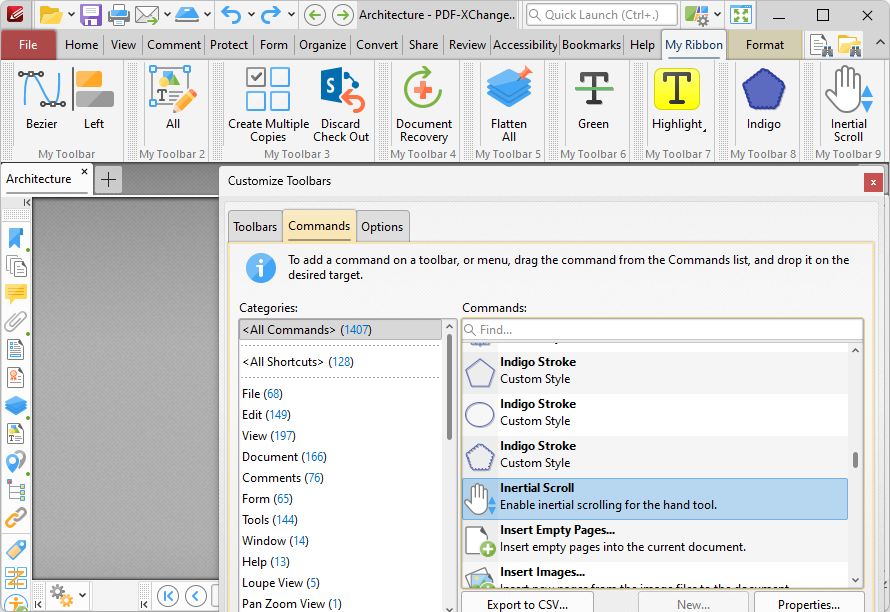This screenshot has width=890, height=612.
Task: Click the Commands list vertical scrollbar thumb
Action: click(855, 459)
